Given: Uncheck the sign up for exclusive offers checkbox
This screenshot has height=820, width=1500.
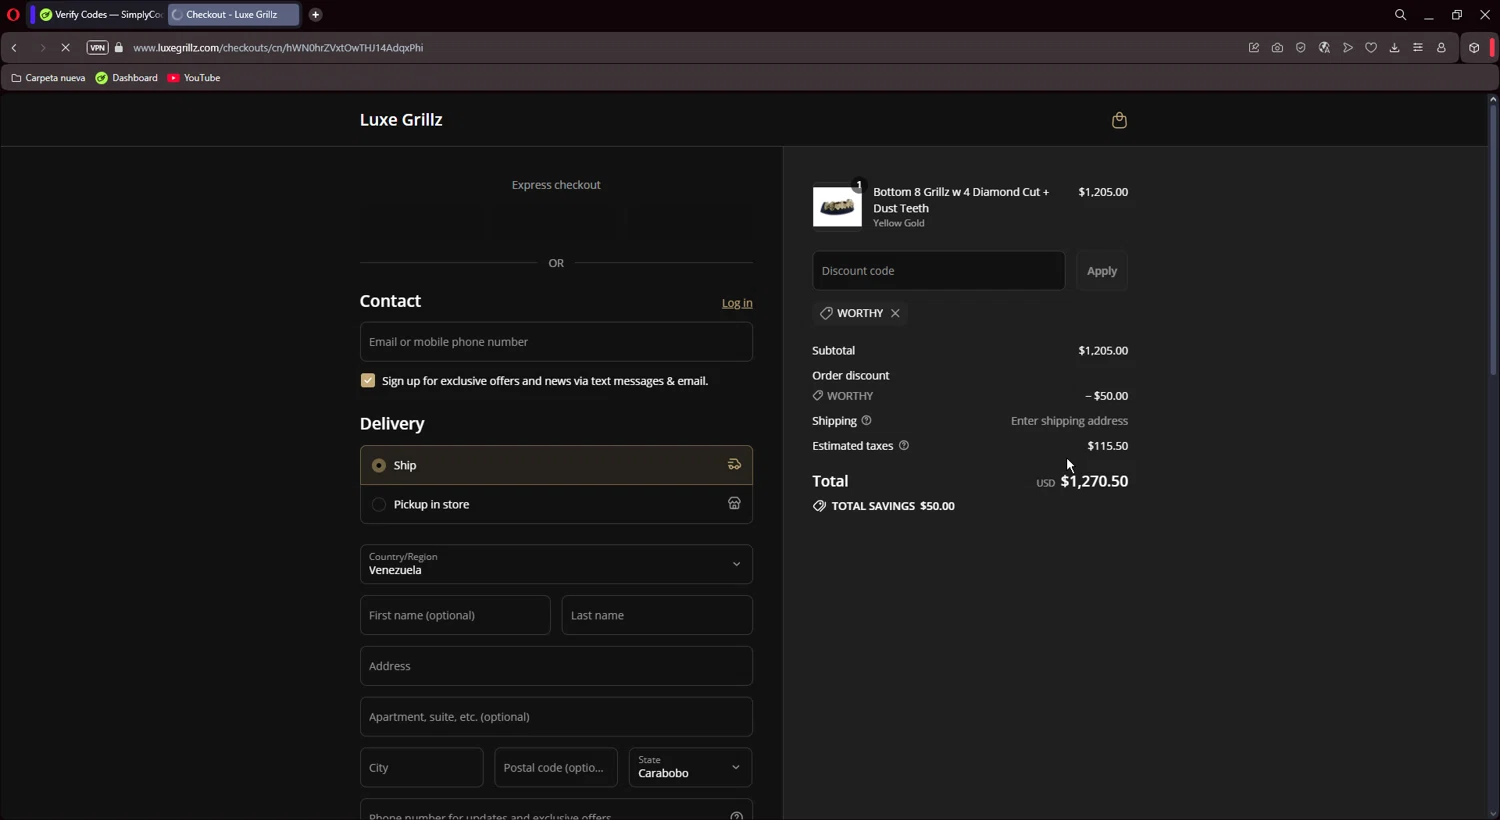Looking at the screenshot, I should [368, 381].
